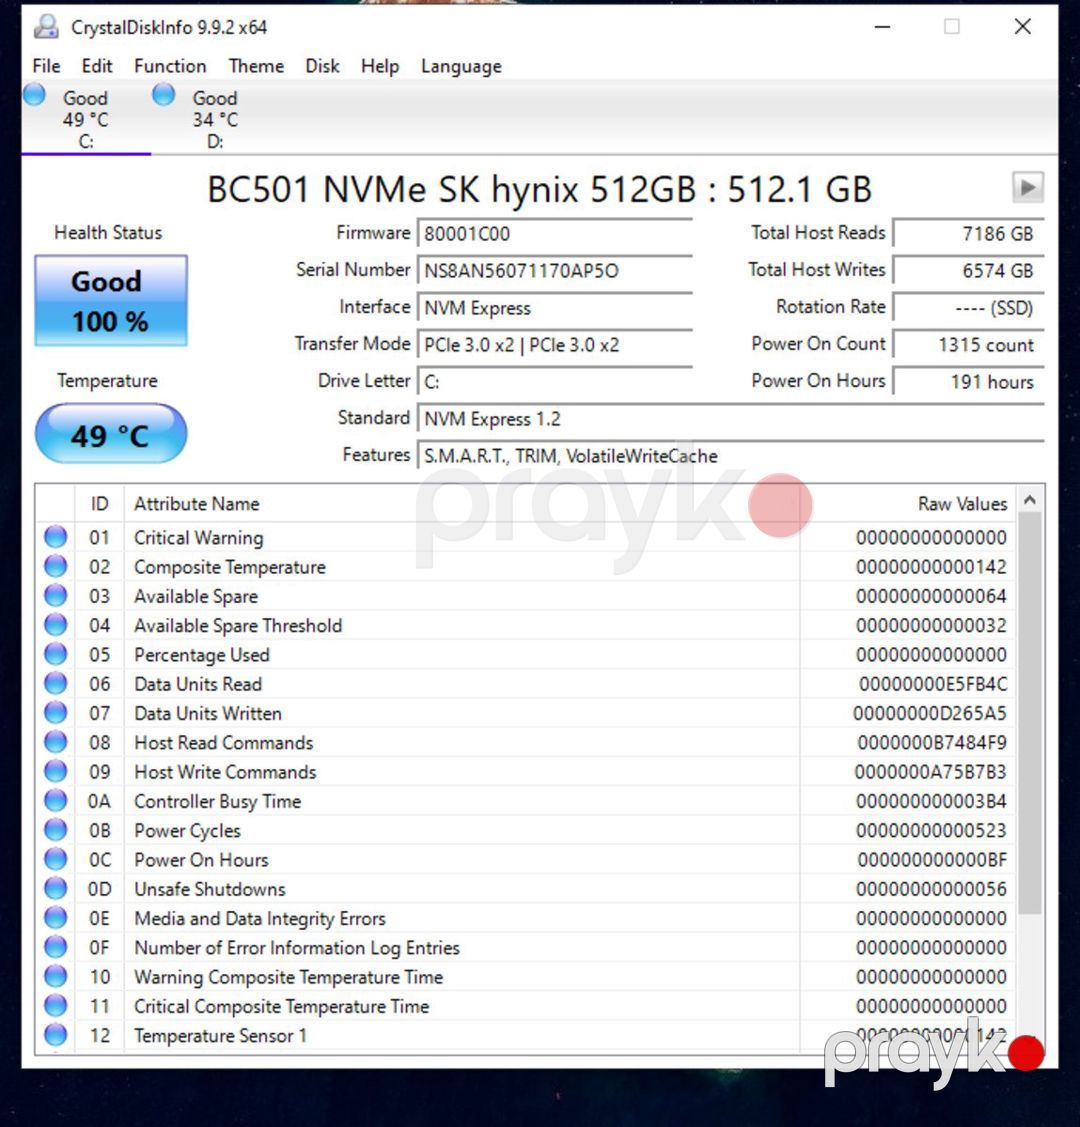Viewport: 1080px width, 1127px height.
Task: Select the Unsafe Shutdowns attribute name
Action: [210, 889]
